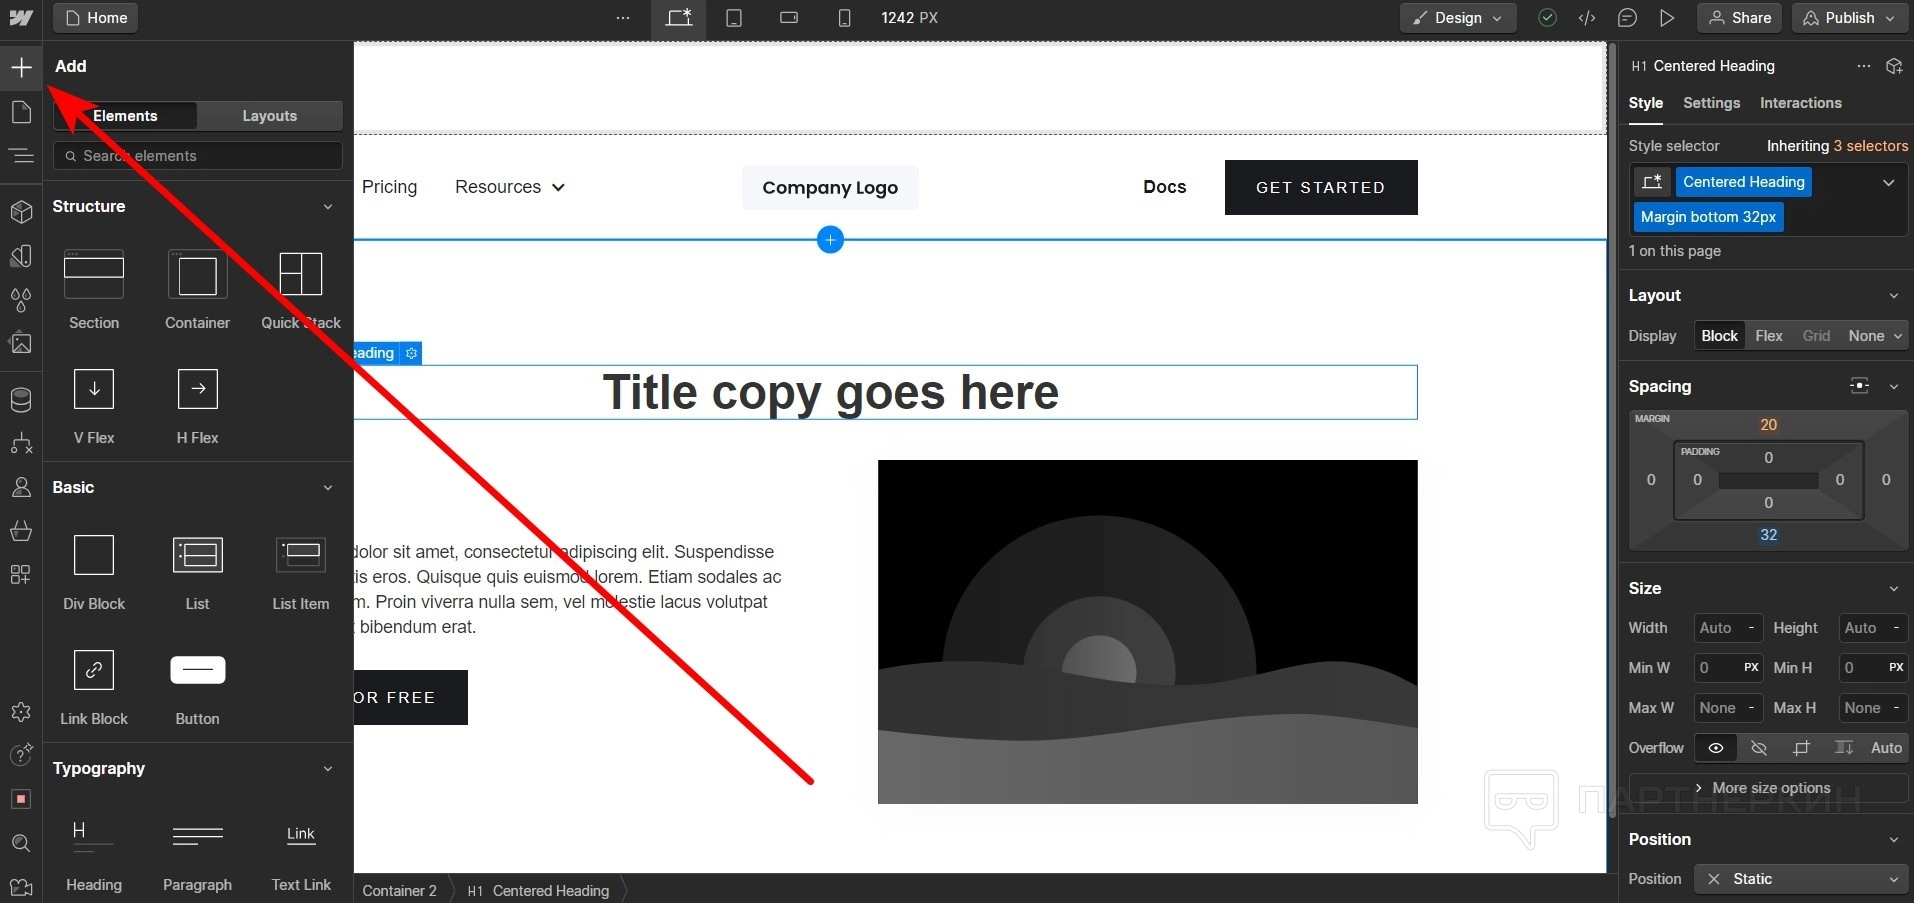Open the Pages panel in left sidebar
Image resolution: width=1914 pixels, height=903 pixels.
pos(21,112)
